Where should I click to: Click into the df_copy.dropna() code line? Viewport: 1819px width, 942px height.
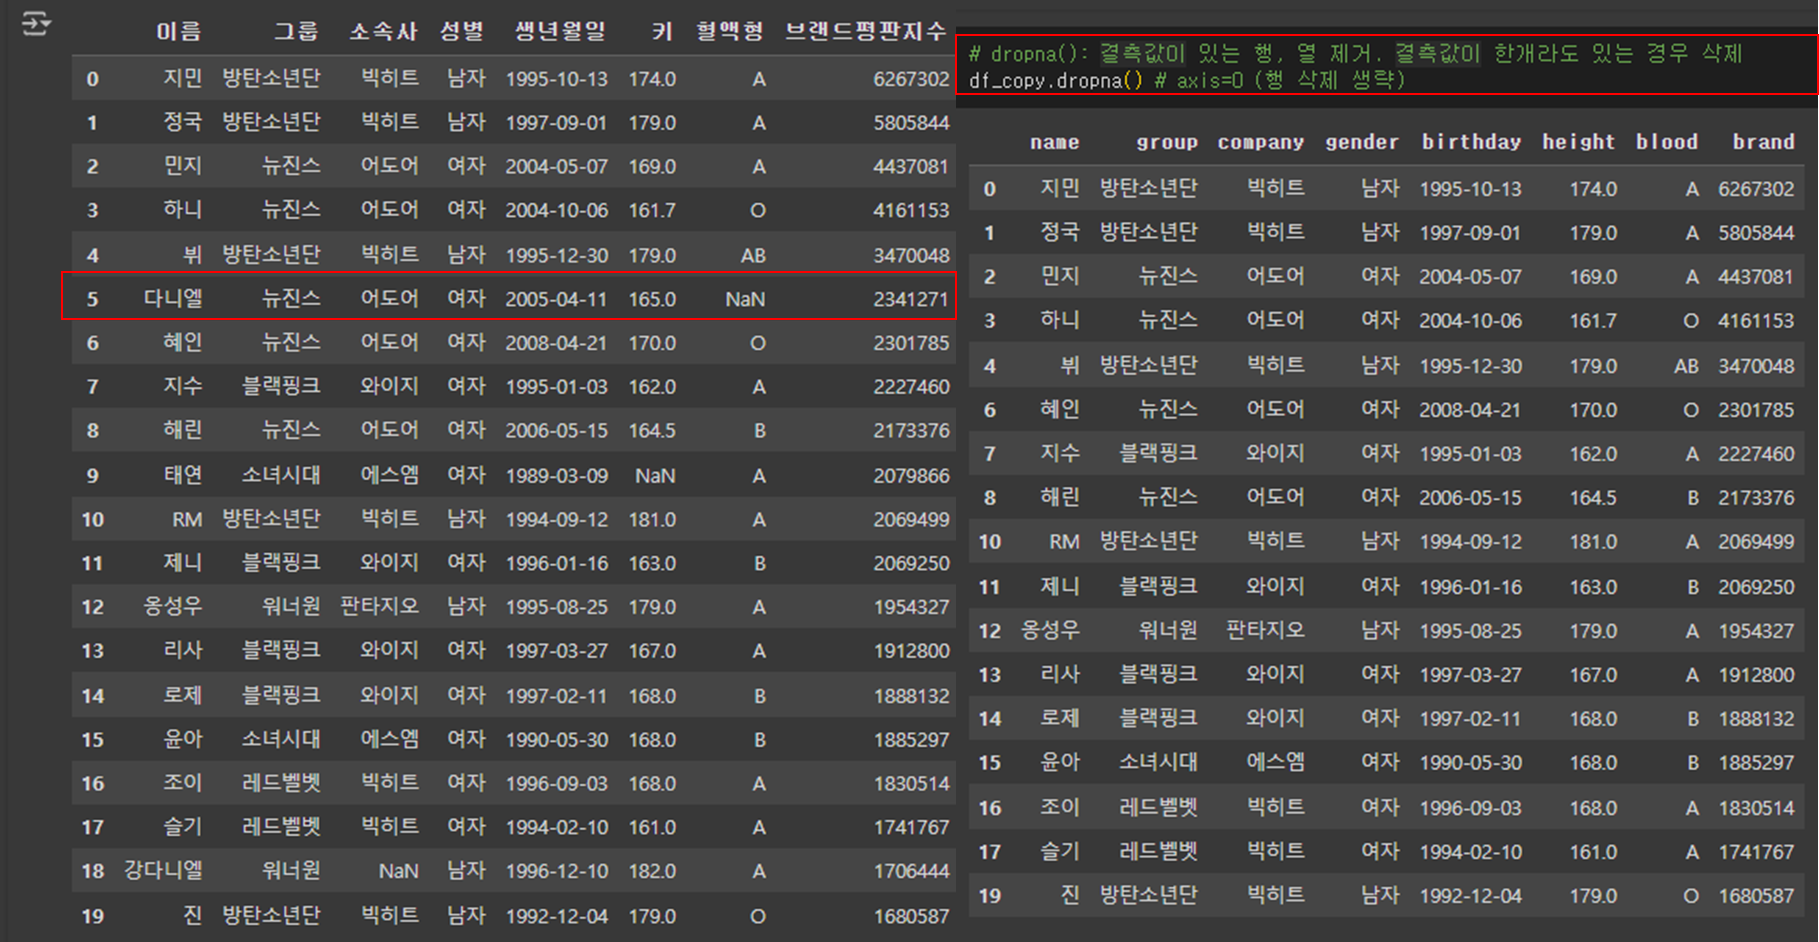1186,80
